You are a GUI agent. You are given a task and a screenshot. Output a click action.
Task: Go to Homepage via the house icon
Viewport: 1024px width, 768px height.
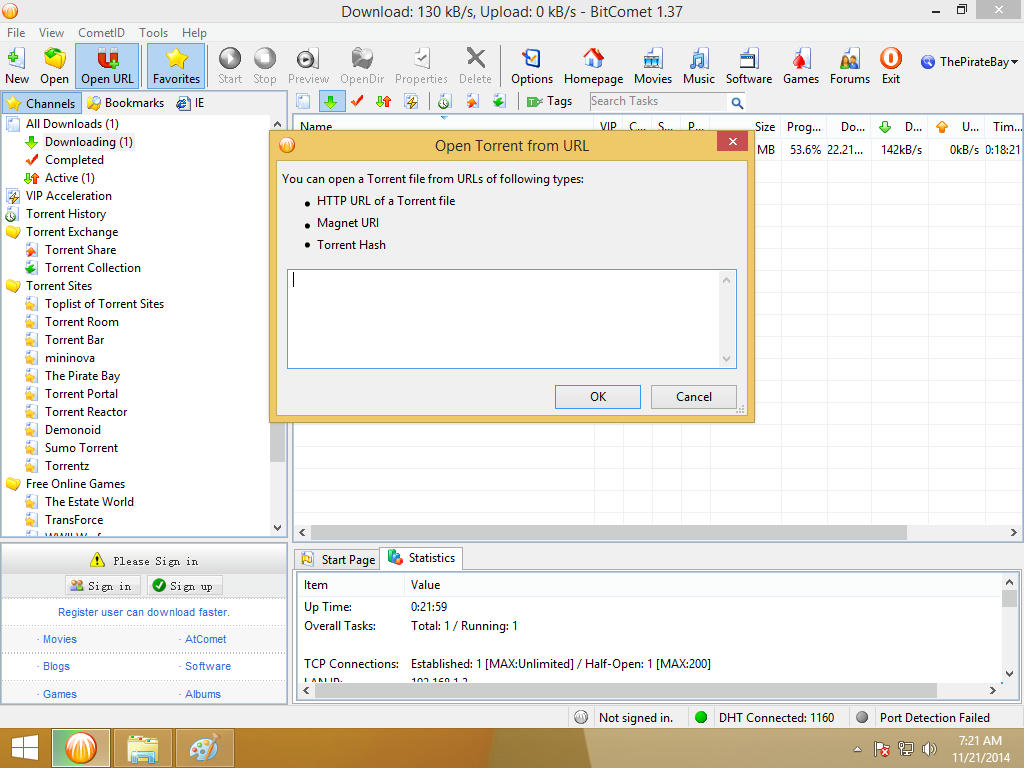click(x=594, y=65)
